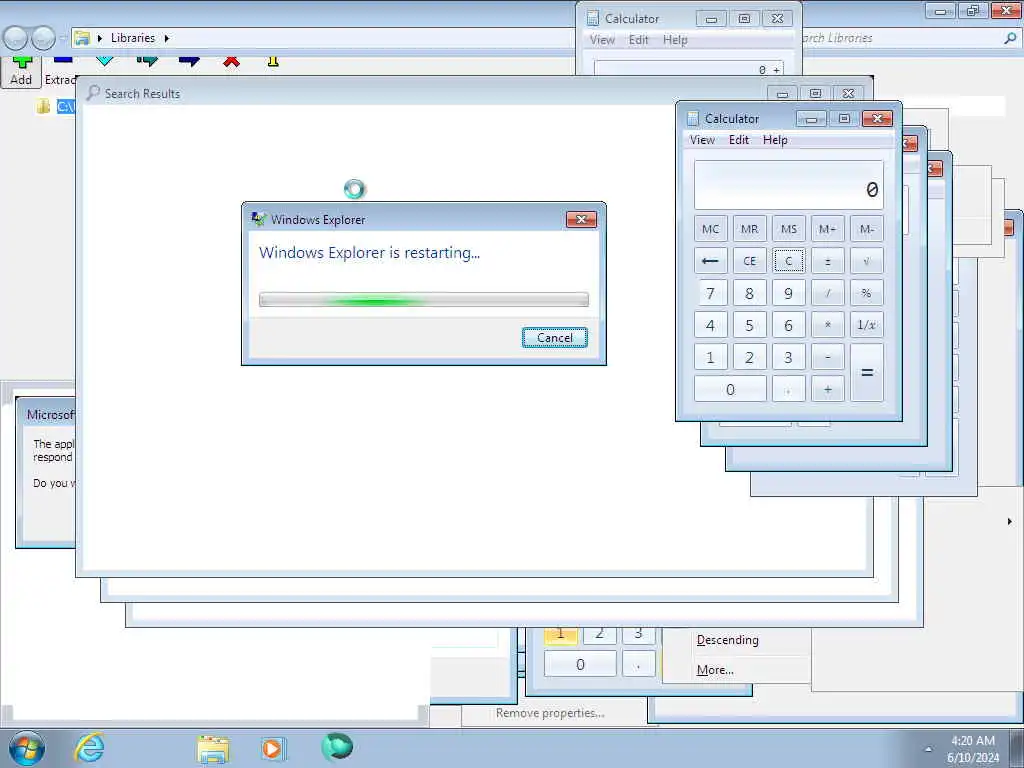1024x768 pixels.
Task: Click the backspace arrow on front Calculator
Action: tap(711, 261)
